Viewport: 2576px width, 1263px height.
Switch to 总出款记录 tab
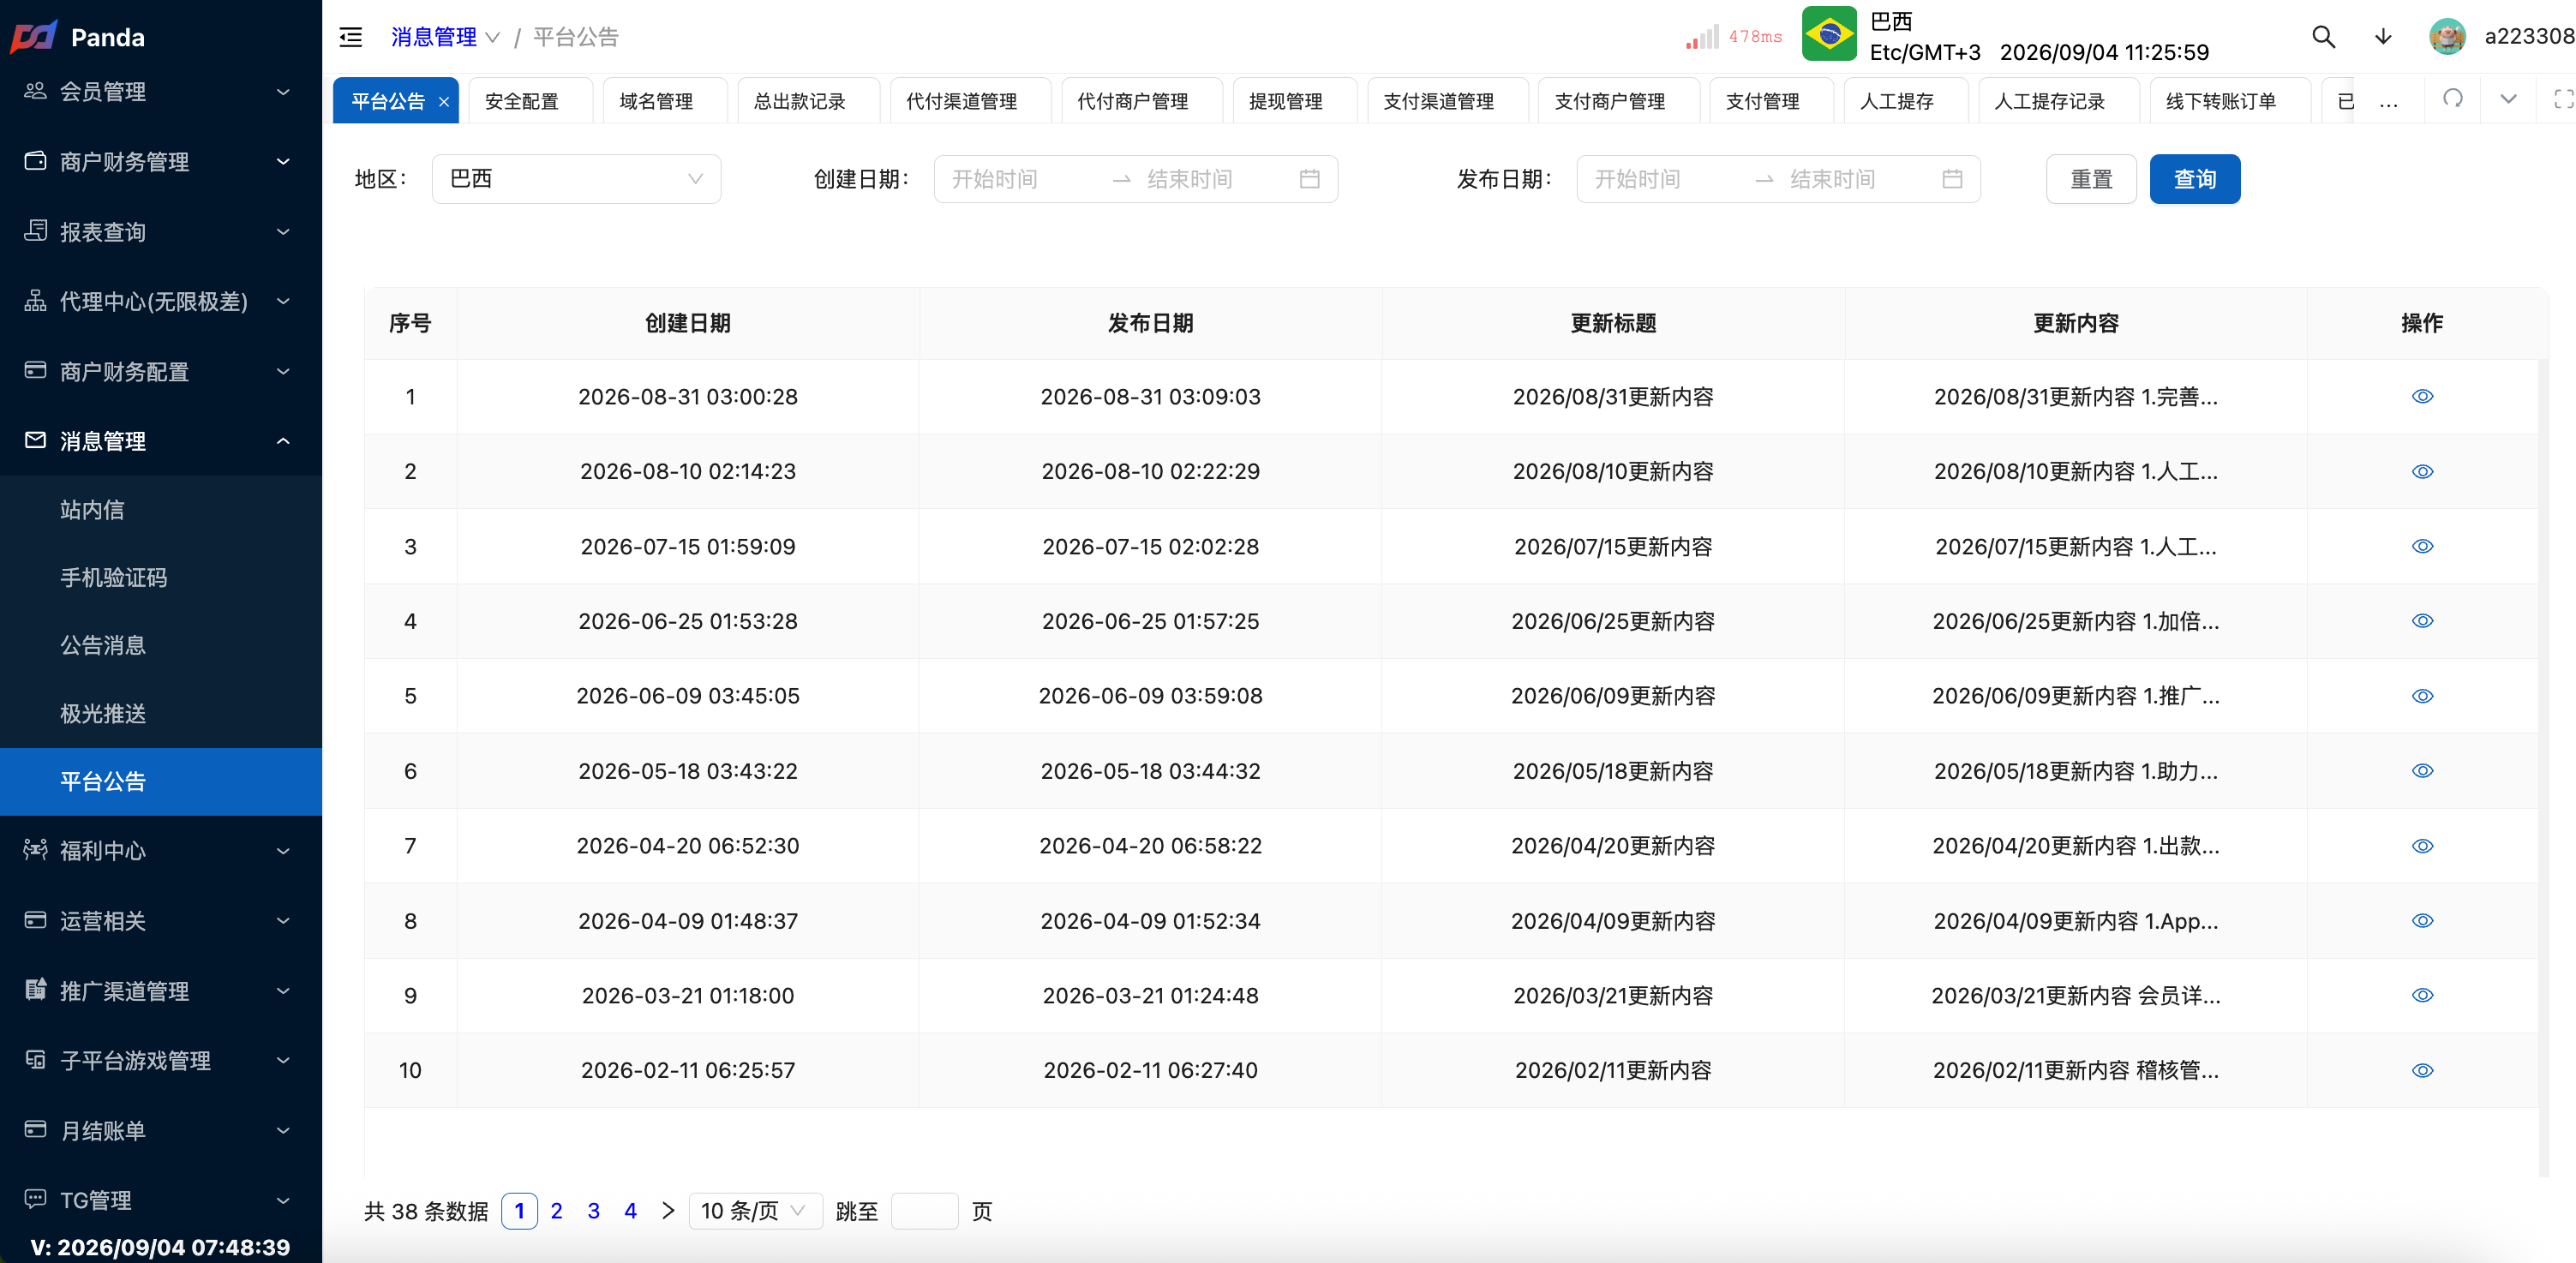click(808, 102)
